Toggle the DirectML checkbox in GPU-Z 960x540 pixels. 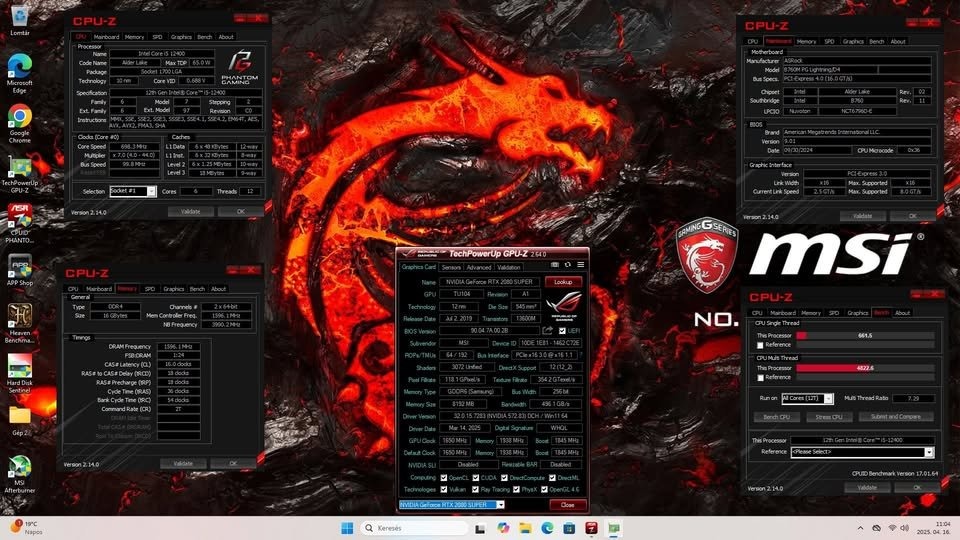tap(552, 478)
